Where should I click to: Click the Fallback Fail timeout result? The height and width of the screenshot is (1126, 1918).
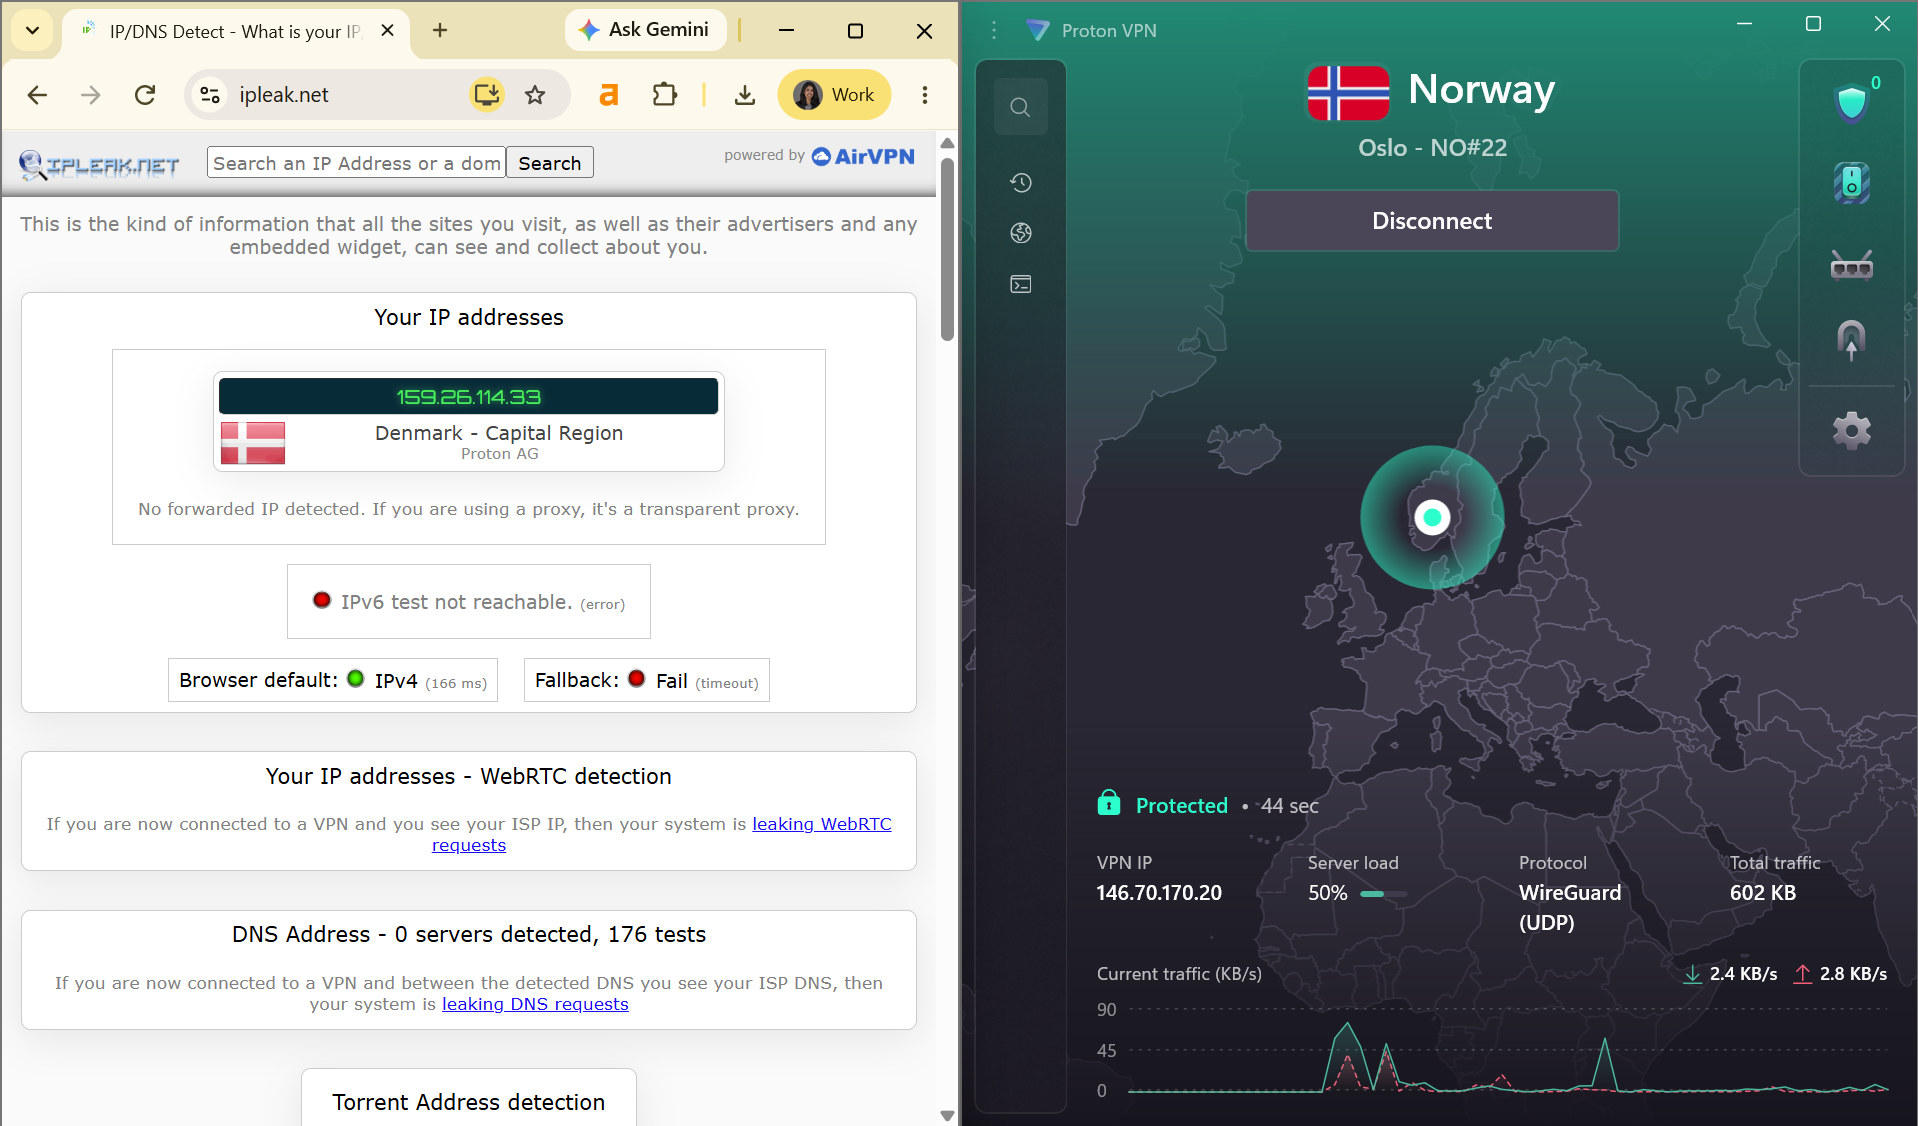point(647,681)
